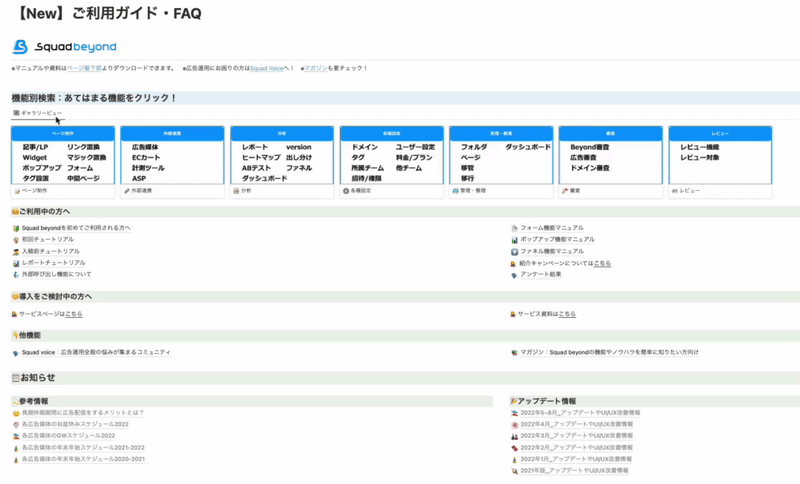
Task: Click icon beside ファネル機能マニュアル
Action: [x=514, y=252]
